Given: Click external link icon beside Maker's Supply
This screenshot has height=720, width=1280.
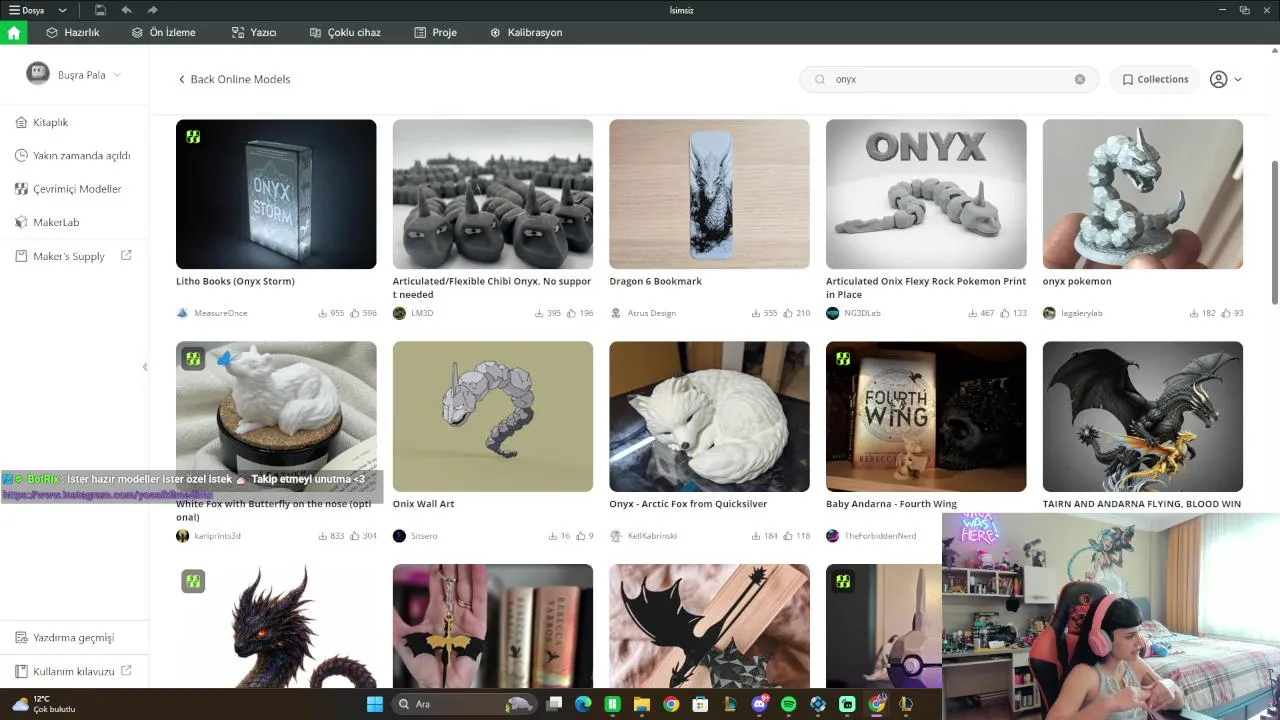Looking at the screenshot, I should tap(126, 256).
